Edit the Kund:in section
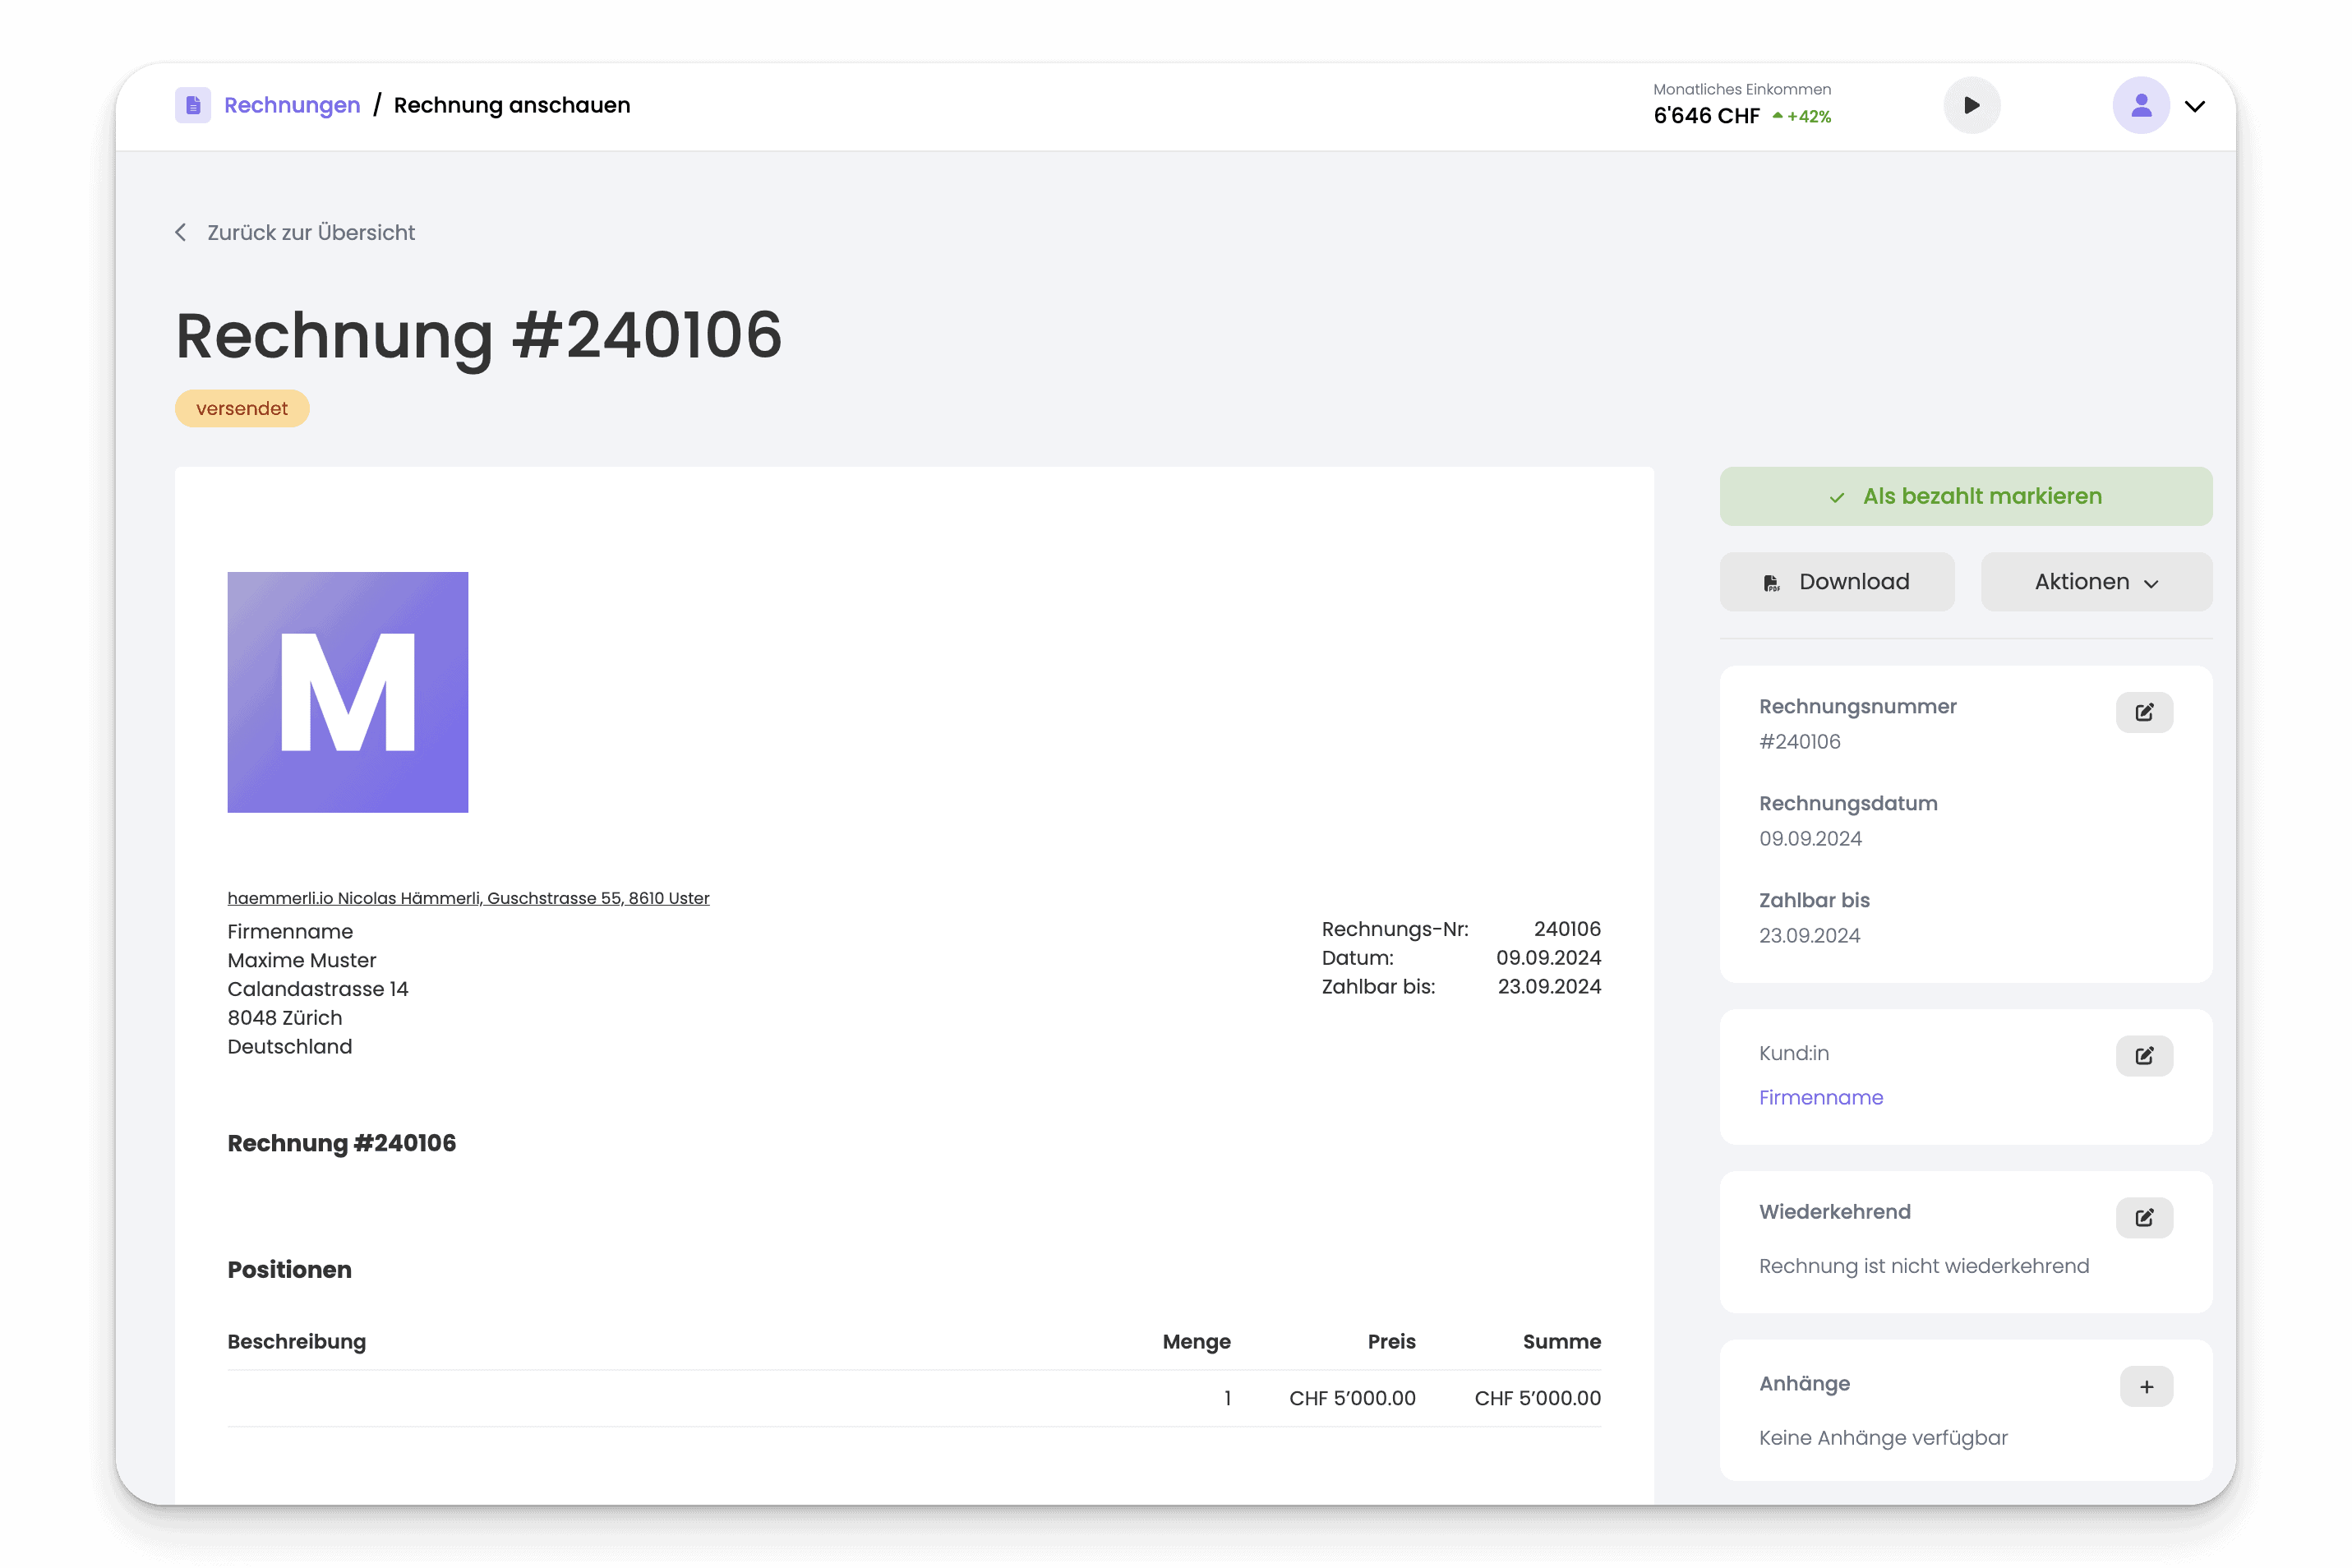 2144,1055
